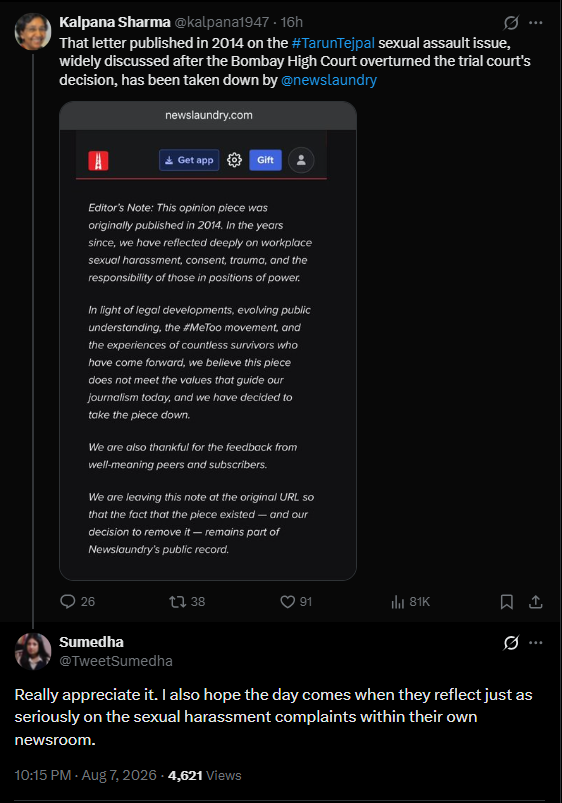
Task: Open Sumedha's profile avatar
Action: click(x=33, y=651)
